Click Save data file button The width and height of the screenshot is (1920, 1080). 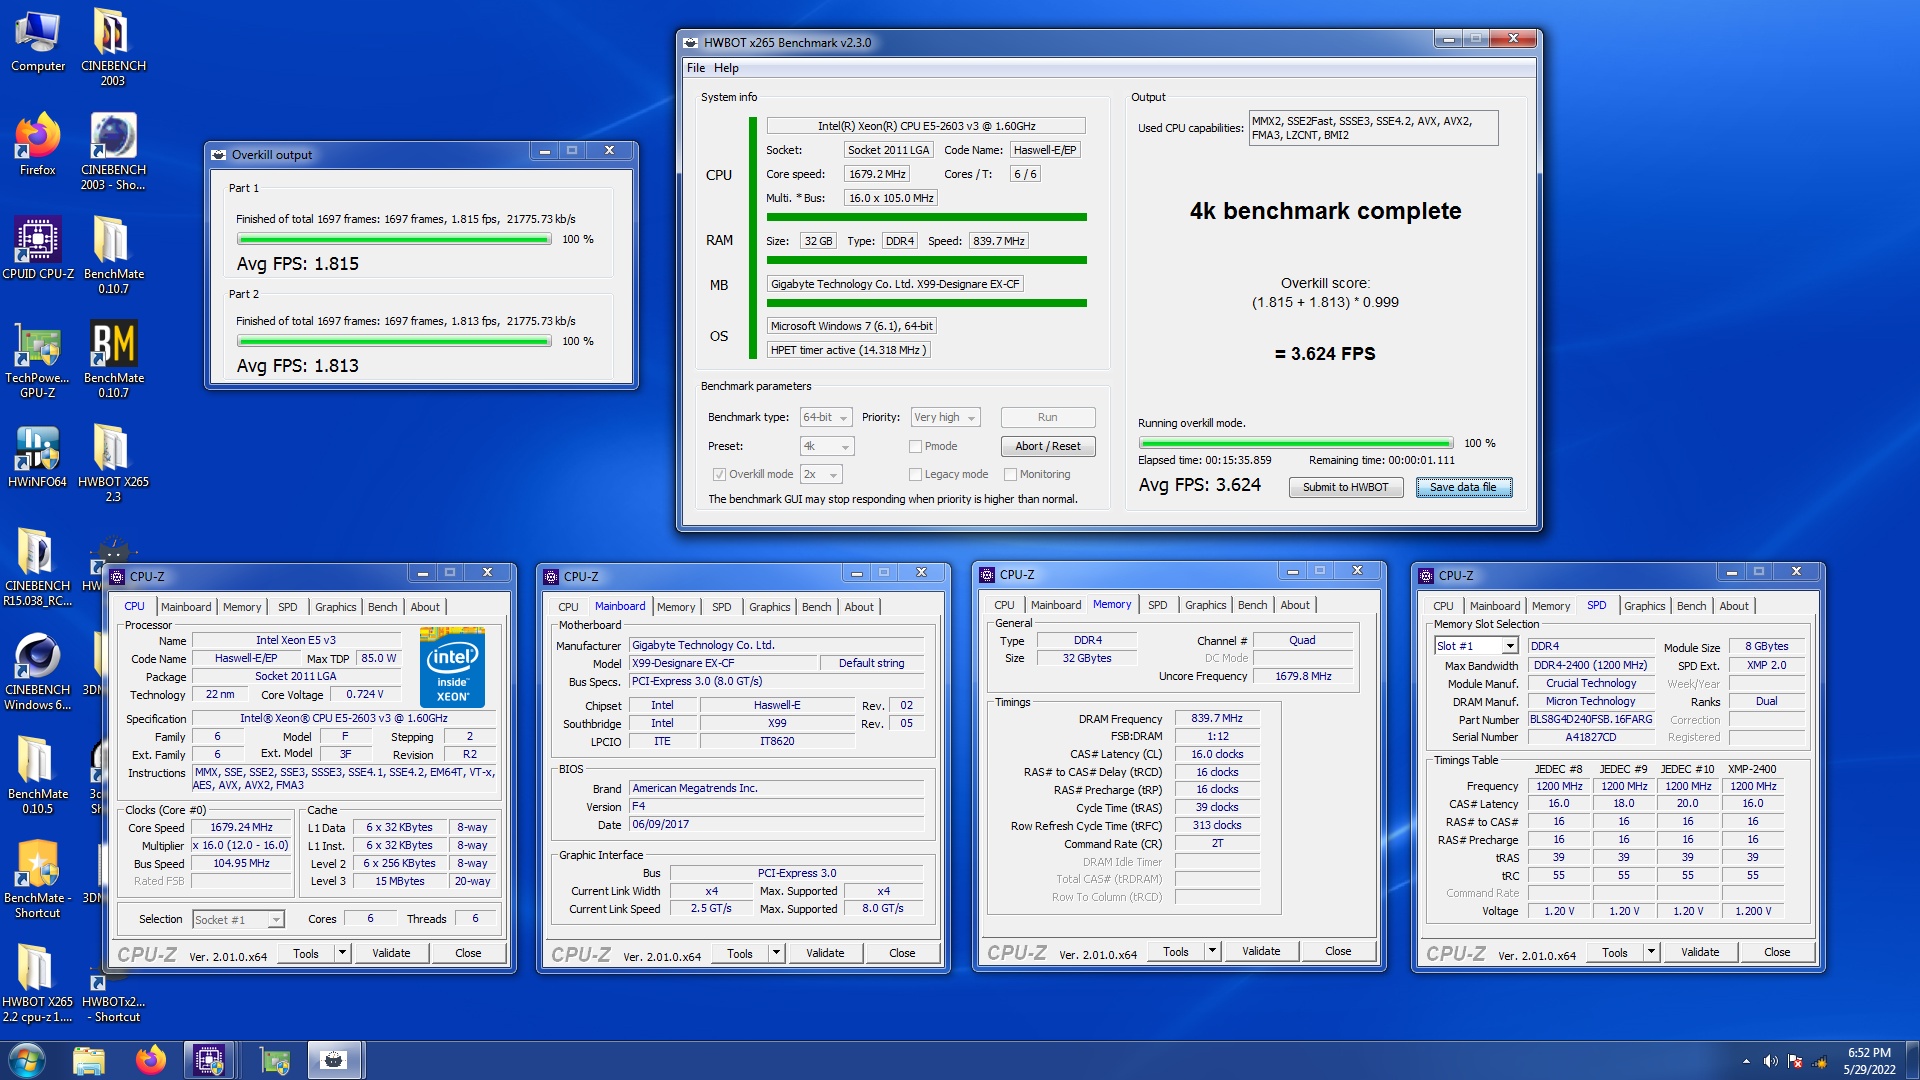[x=1463, y=487]
